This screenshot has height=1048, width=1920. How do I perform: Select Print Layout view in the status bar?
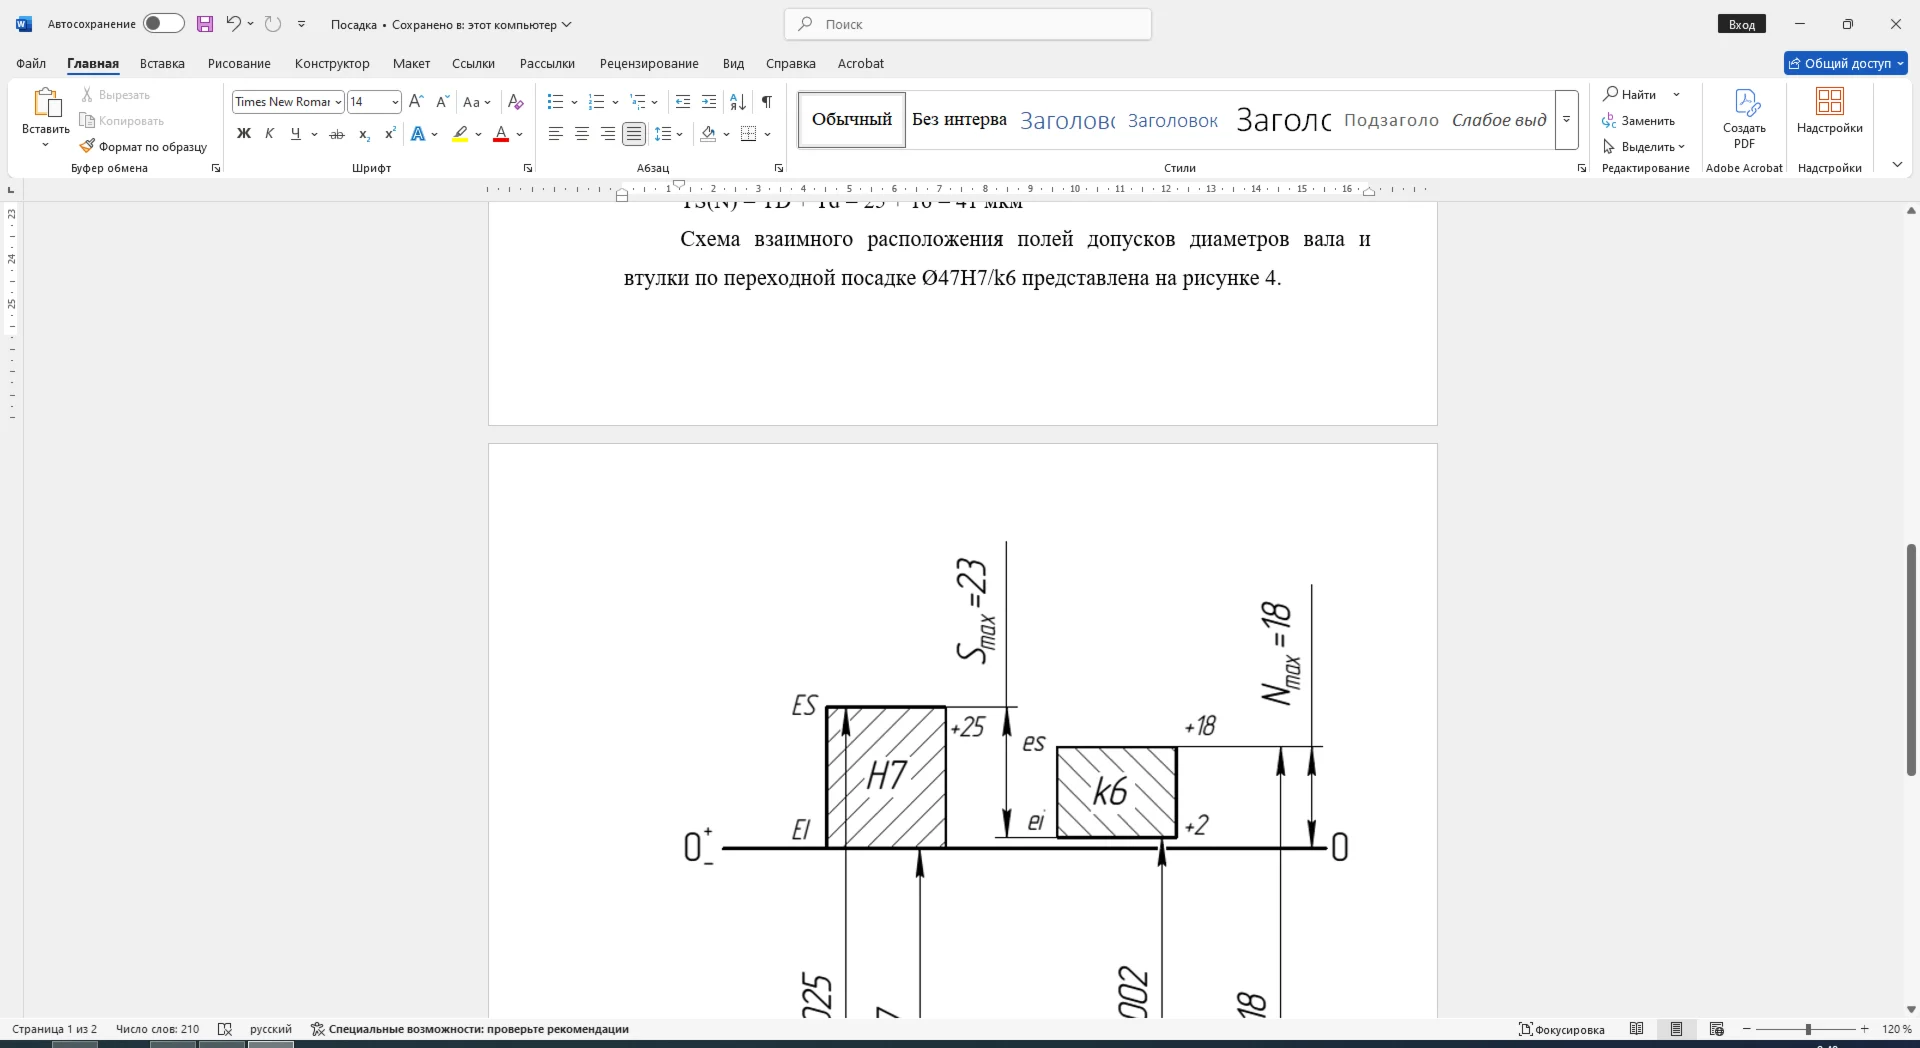[x=1677, y=1029]
